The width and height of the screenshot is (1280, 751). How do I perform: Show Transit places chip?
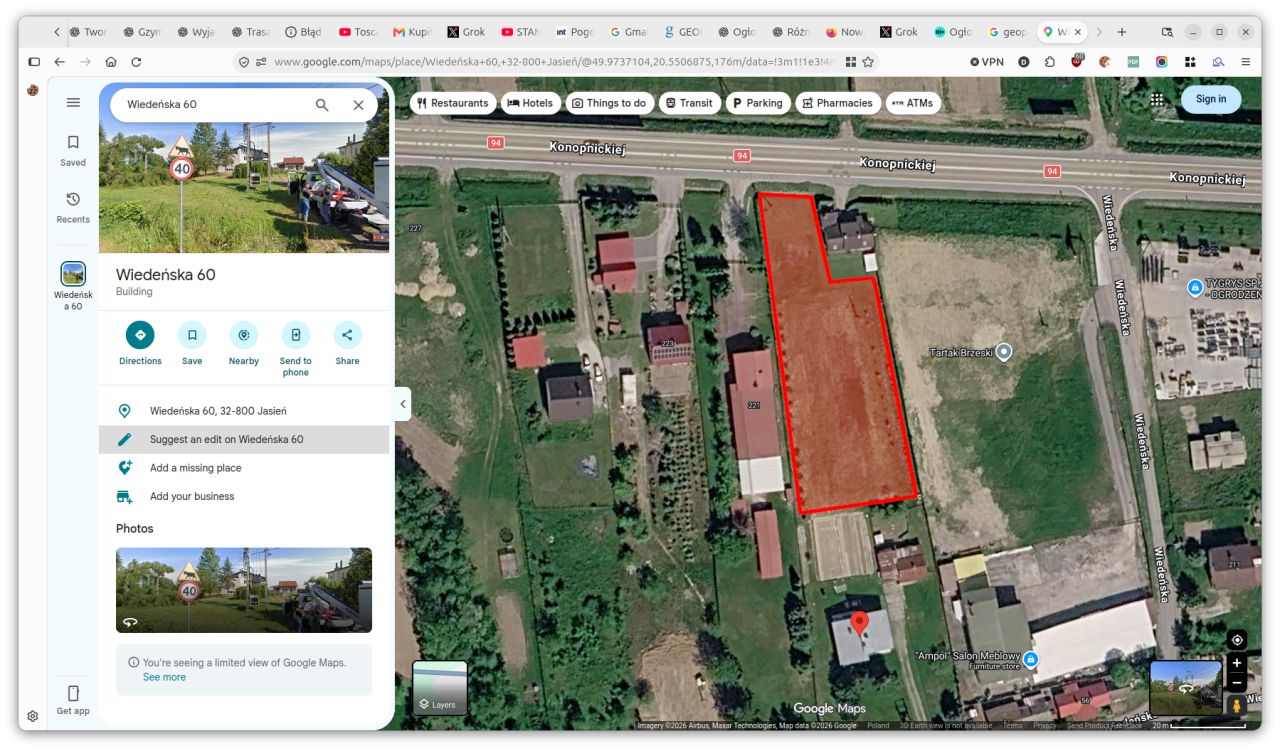[x=689, y=103]
